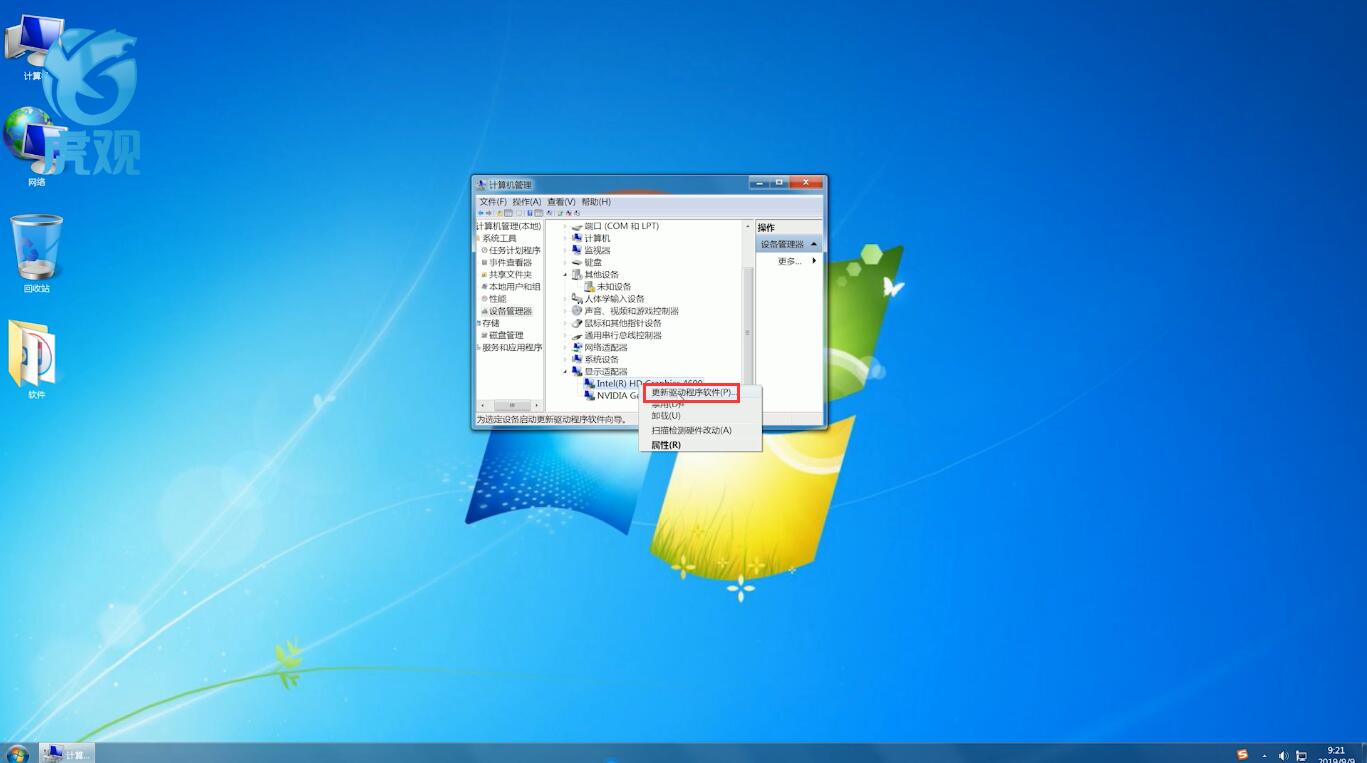Select the 计算机管理 taskbar button

[67, 754]
